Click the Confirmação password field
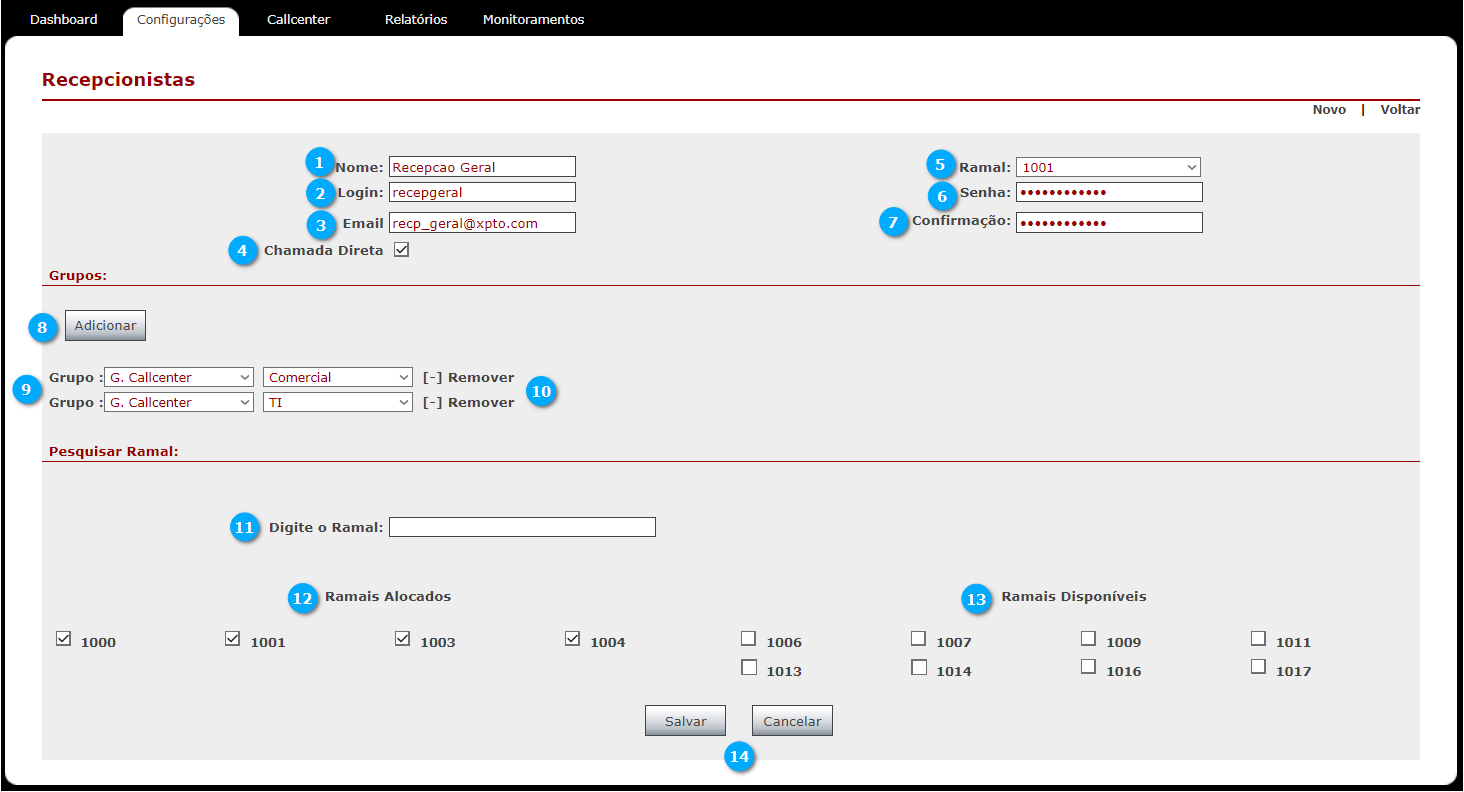 tap(1109, 223)
